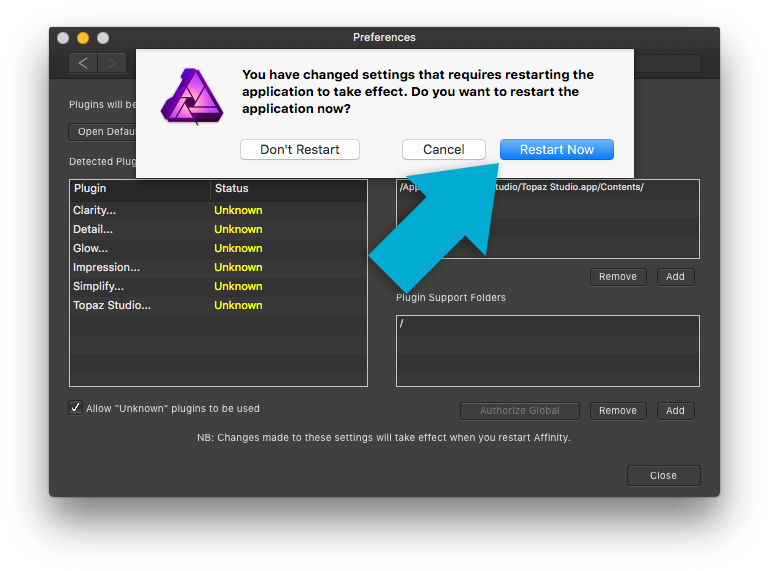The image size is (768, 571).
Task: Sort by the Plugin column header
Action: tap(140, 188)
